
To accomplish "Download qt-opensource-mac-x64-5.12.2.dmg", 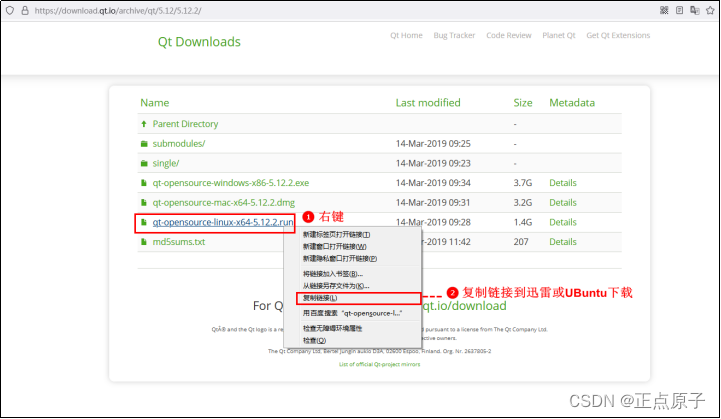I will [x=223, y=202].
